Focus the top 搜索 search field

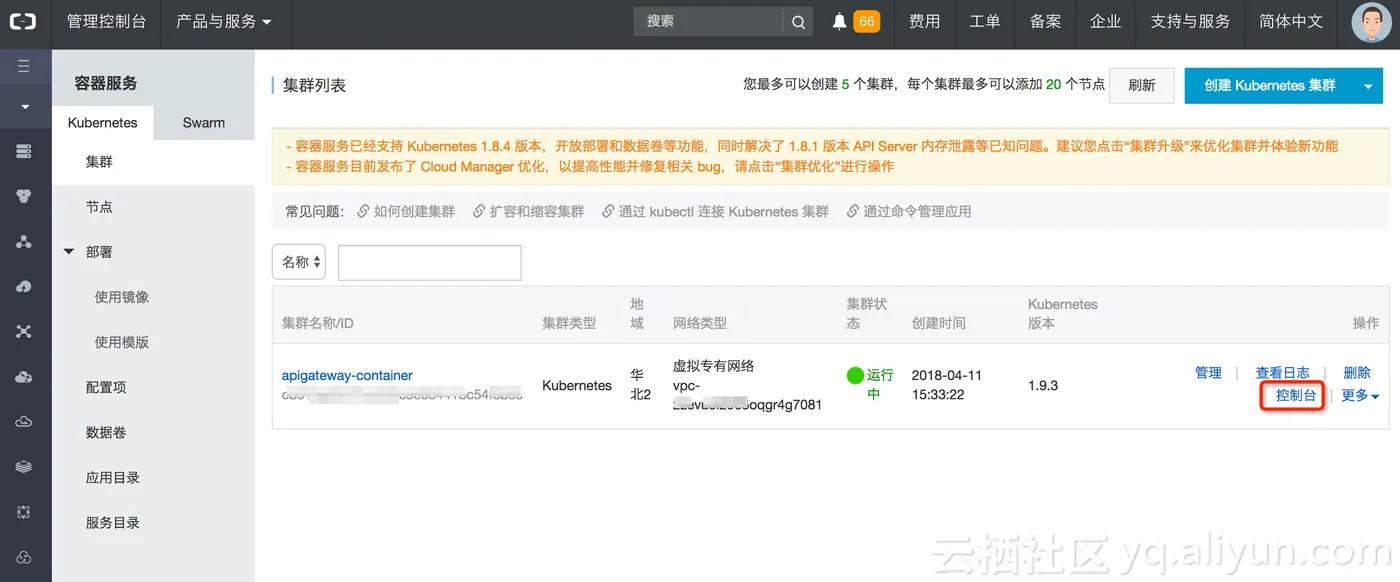[709, 22]
